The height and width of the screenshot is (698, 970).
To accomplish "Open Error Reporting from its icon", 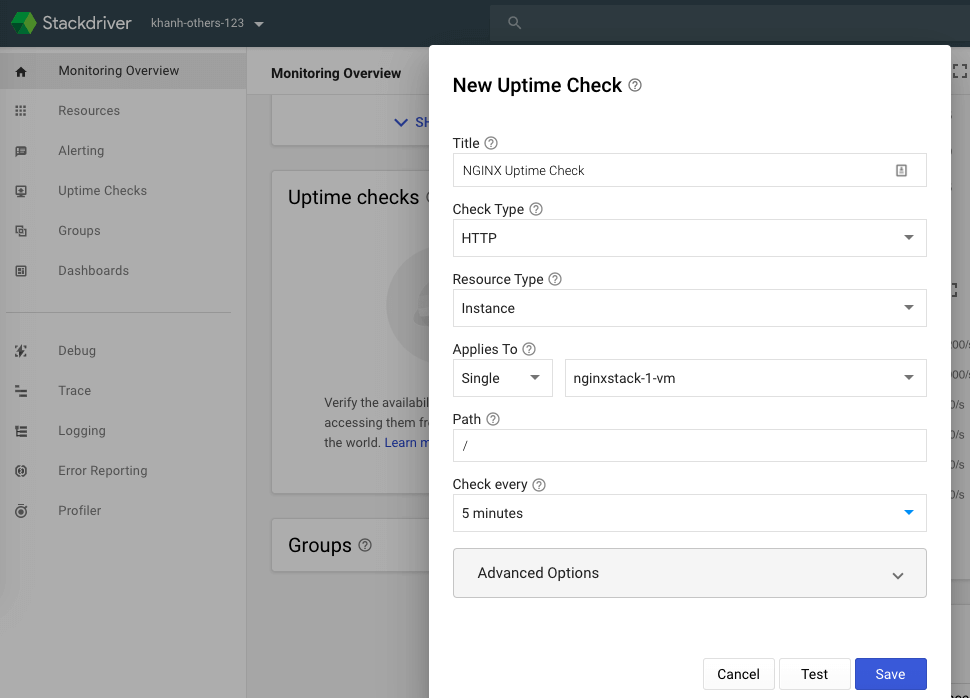I will tap(20, 470).
